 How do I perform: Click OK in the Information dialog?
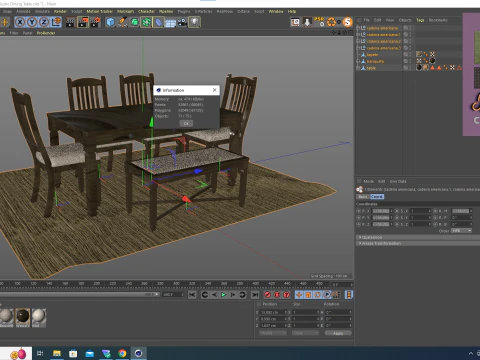186,123
